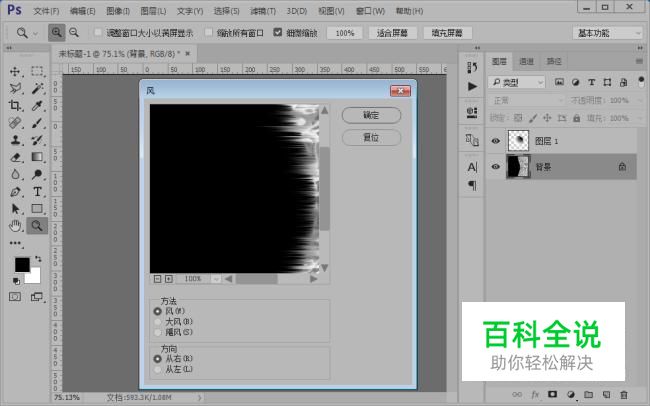Image resolution: width=650 pixels, height=406 pixels.
Task: Select the History Brush tool
Action: pos(37,140)
